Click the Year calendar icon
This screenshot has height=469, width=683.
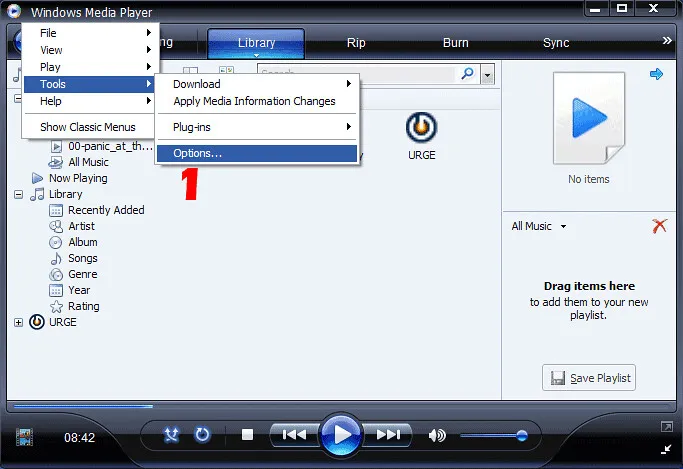point(56,290)
